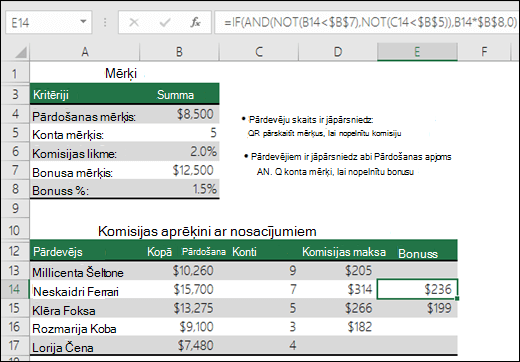Viewport: 520px width, 362px height.
Task: Select column D header
Action: click(x=338, y=52)
